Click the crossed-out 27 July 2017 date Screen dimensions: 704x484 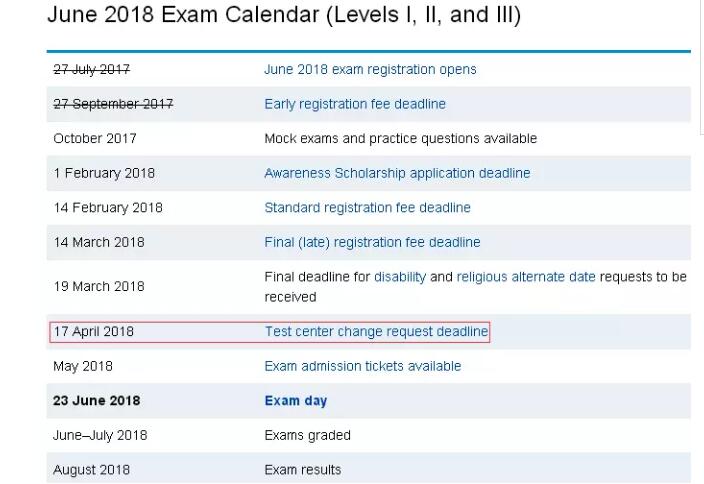pyautogui.click(x=92, y=70)
